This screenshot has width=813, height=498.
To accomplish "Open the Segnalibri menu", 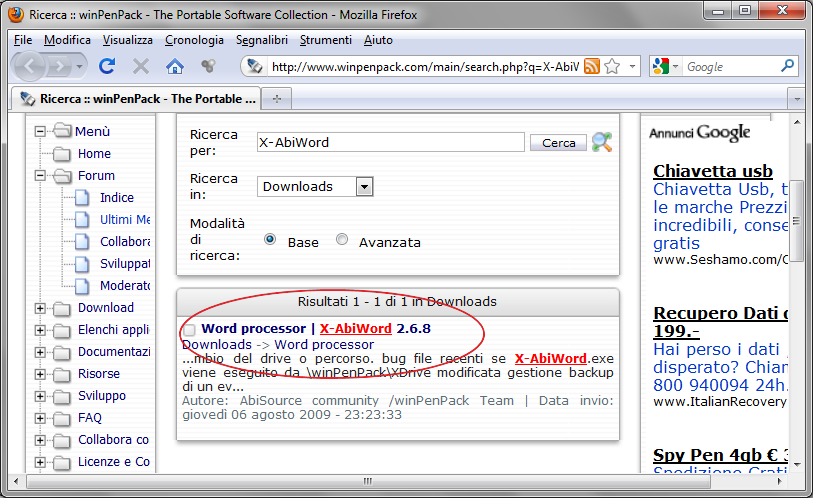I will click(262, 40).
